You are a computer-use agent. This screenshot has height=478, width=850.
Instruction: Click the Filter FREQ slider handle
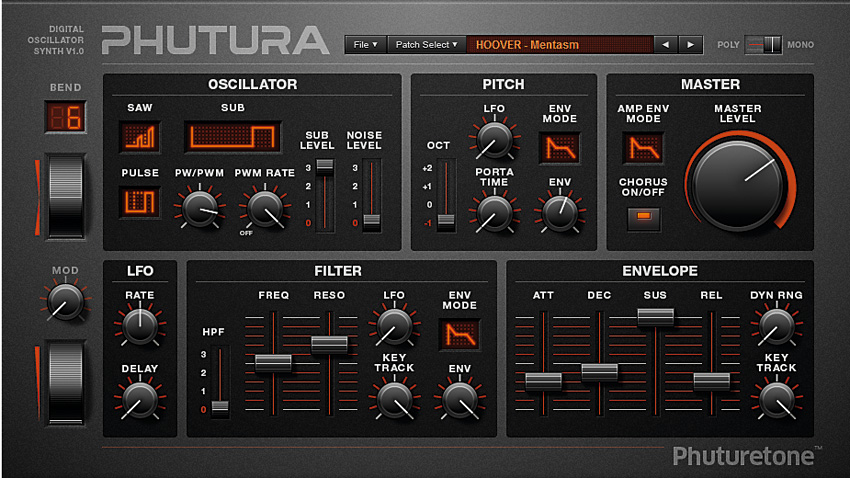tap(273, 363)
